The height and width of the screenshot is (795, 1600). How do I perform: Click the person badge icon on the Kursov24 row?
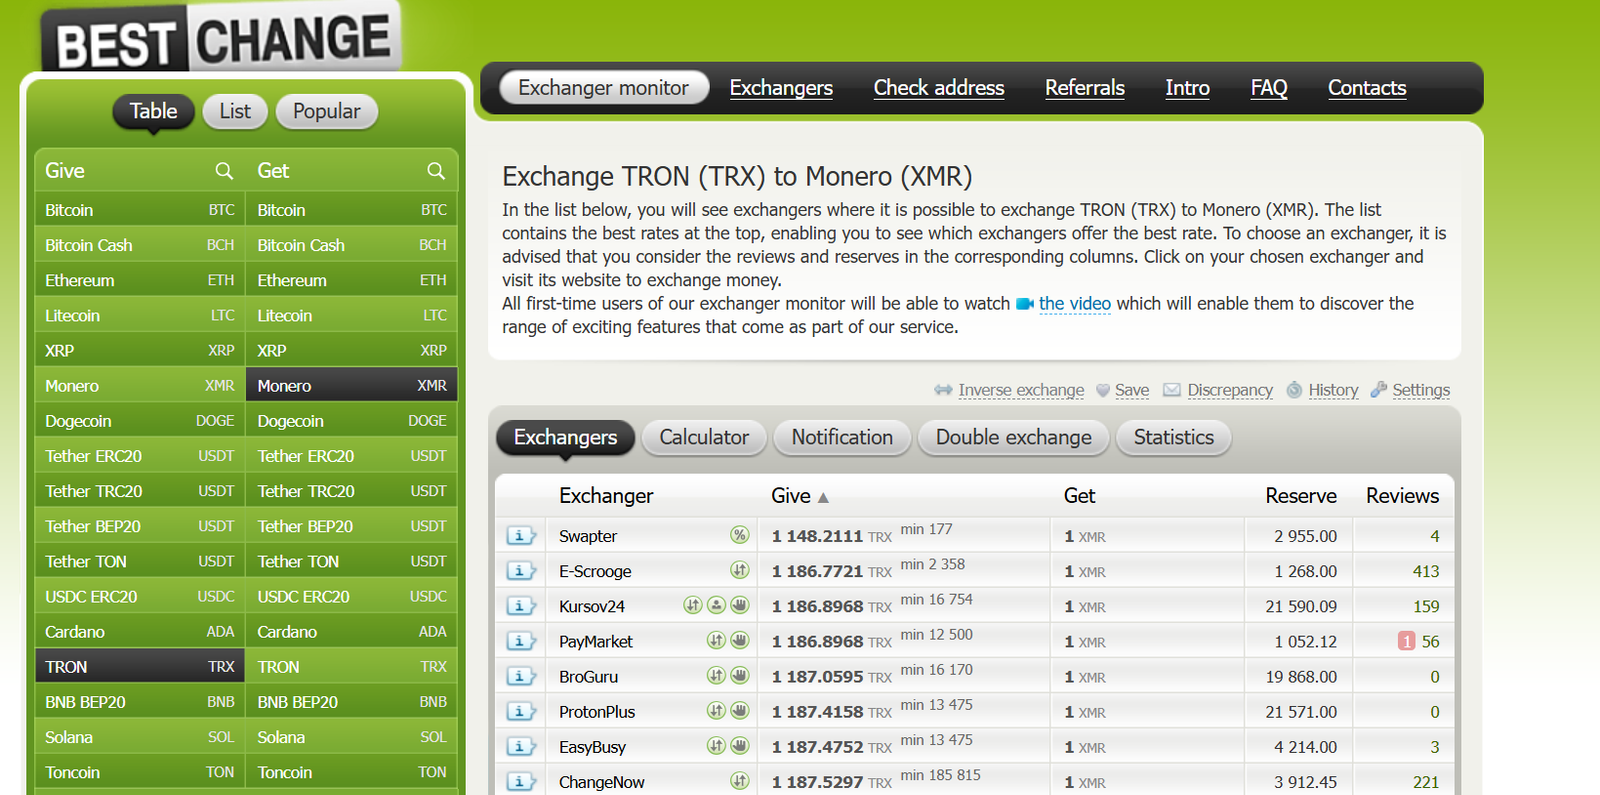pyautogui.click(x=716, y=605)
